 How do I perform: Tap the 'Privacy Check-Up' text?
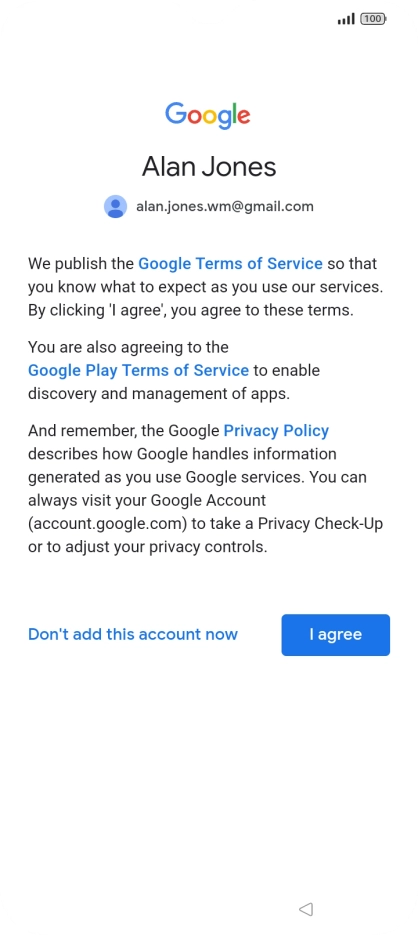click(x=321, y=524)
